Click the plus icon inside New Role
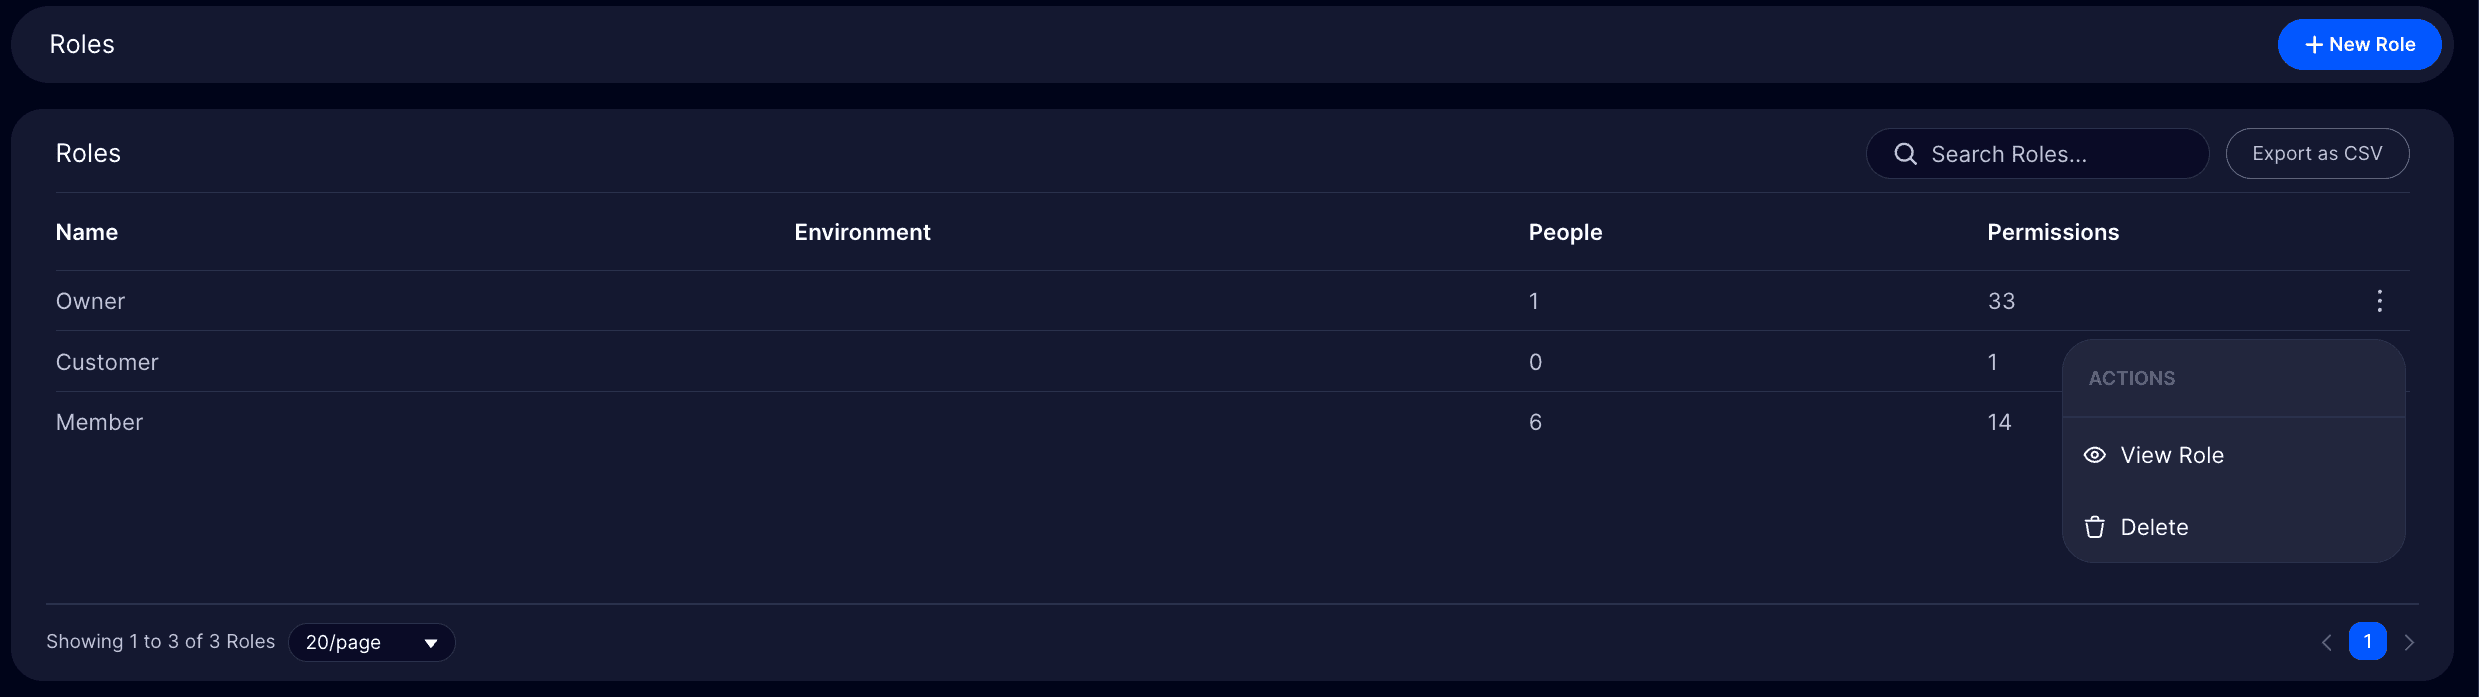The height and width of the screenshot is (697, 2479). (2313, 44)
